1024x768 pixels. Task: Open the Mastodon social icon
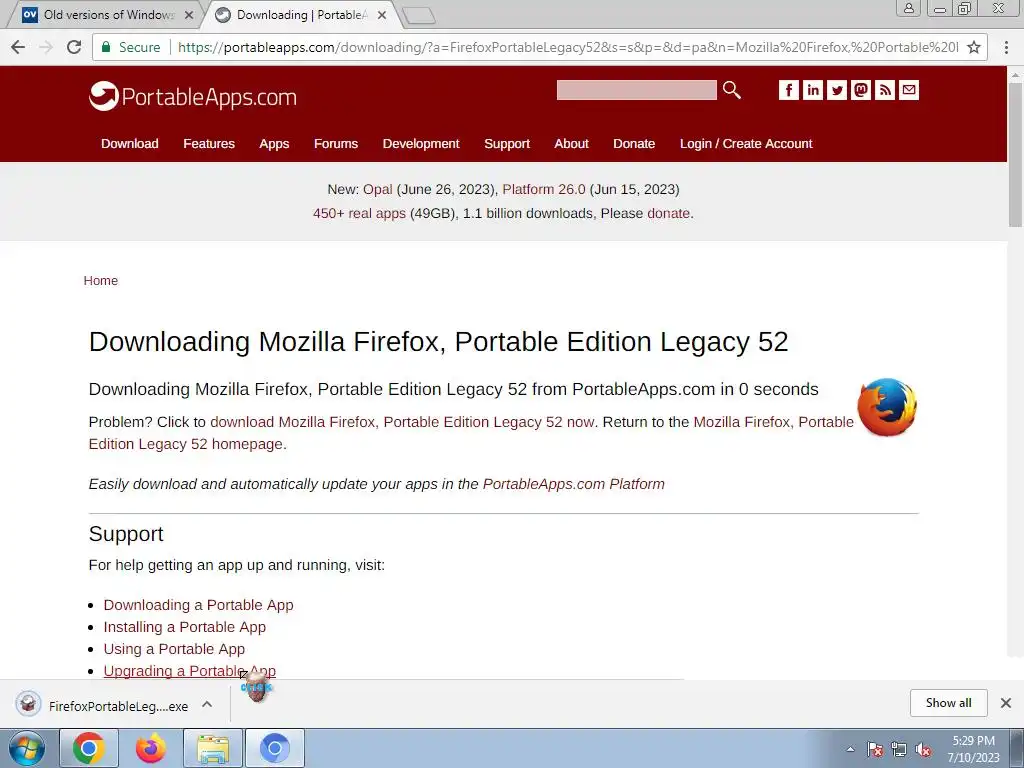(861, 90)
